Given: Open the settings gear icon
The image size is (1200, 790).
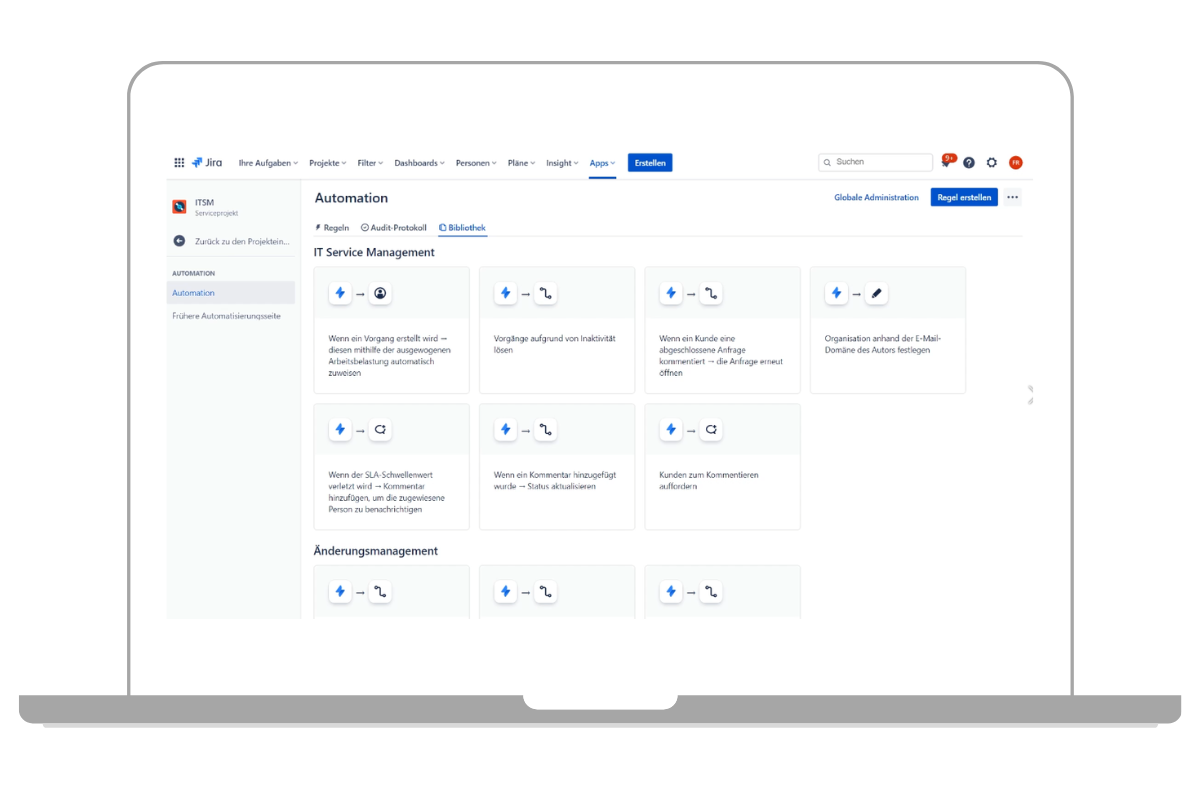Looking at the screenshot, I should pos(992,163).
